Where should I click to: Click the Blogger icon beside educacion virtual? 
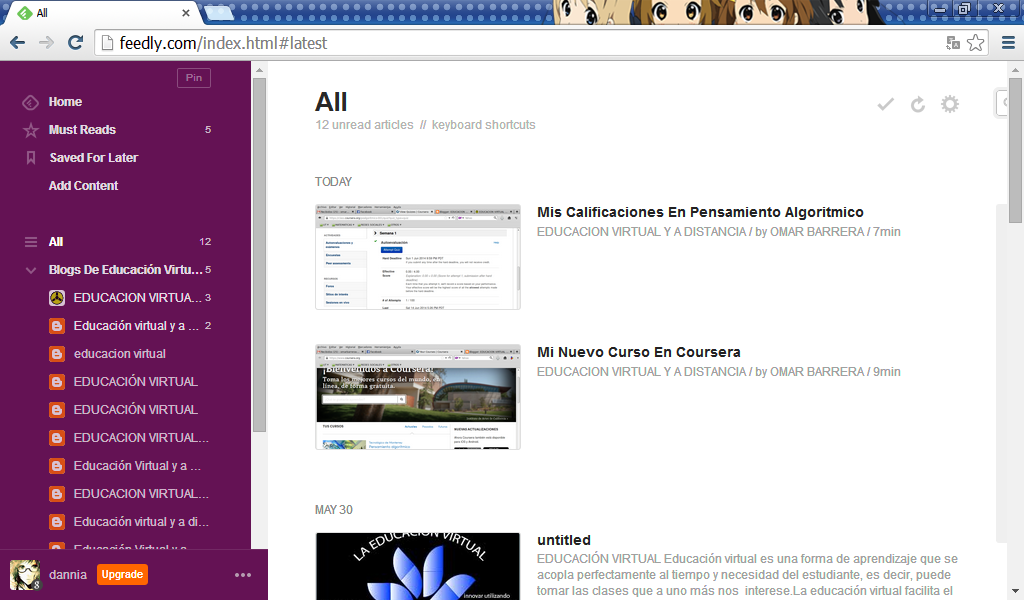(57, 354)
